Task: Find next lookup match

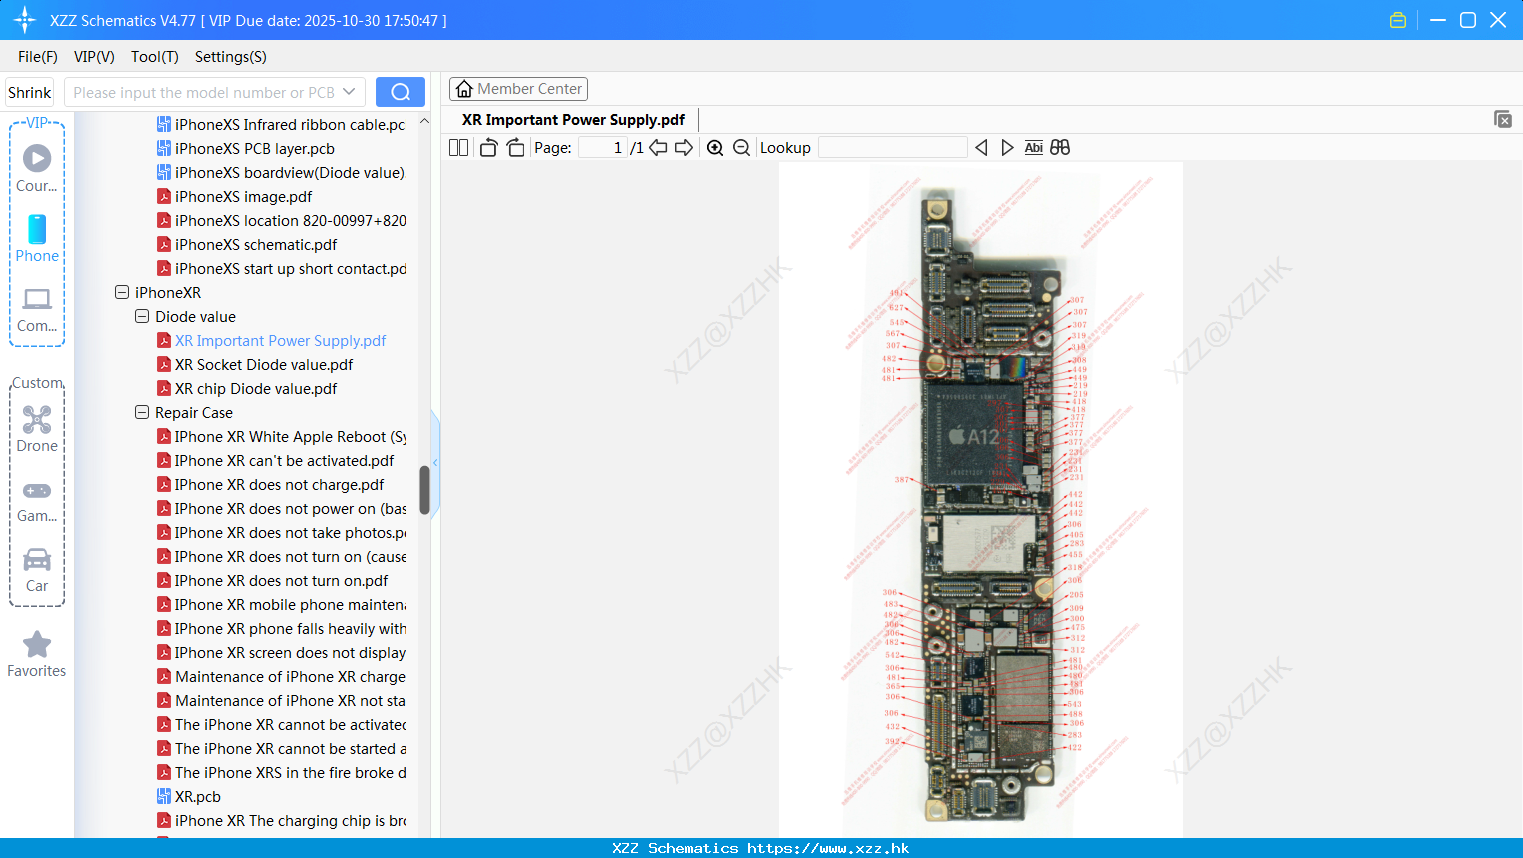Action: coord(1007,148)
